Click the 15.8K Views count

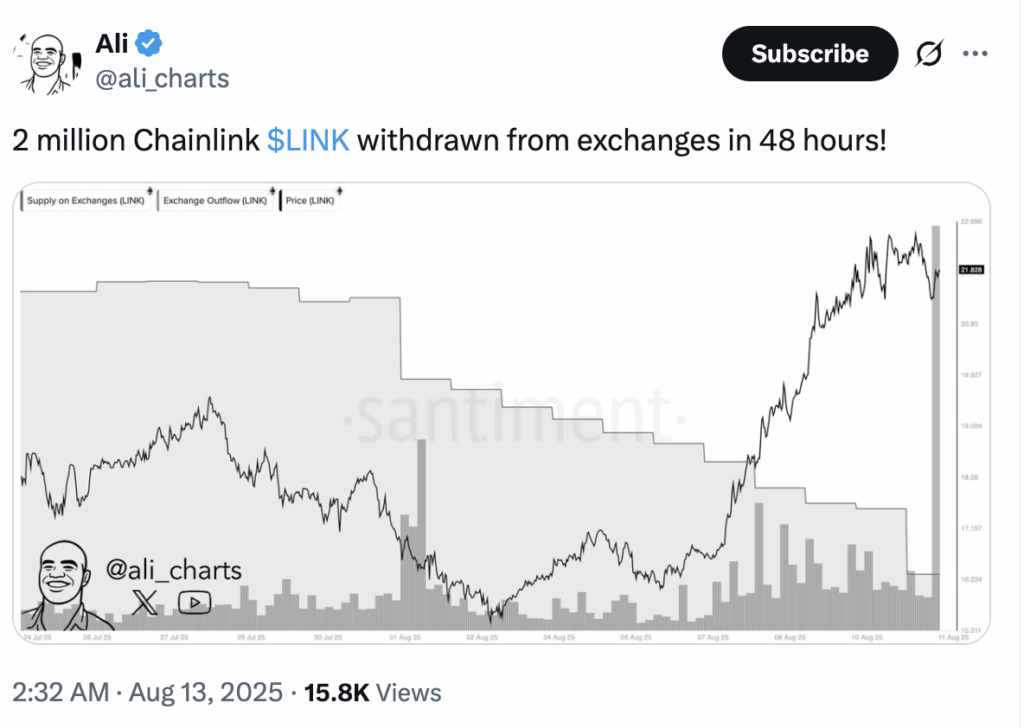tap(372, 693)
